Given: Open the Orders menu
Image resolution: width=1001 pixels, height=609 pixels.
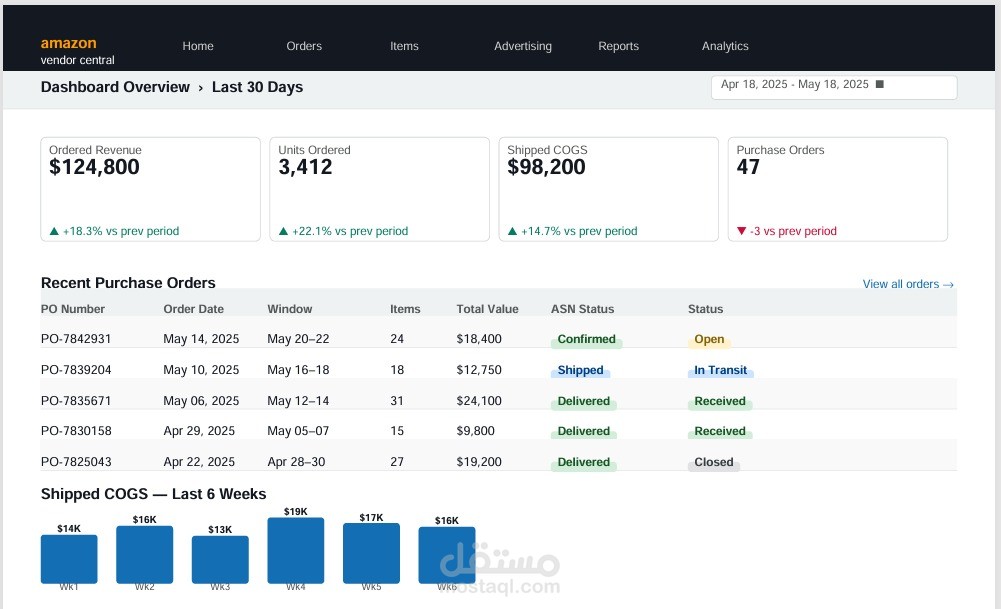Looking at the screenshot, I should point(304,46).
